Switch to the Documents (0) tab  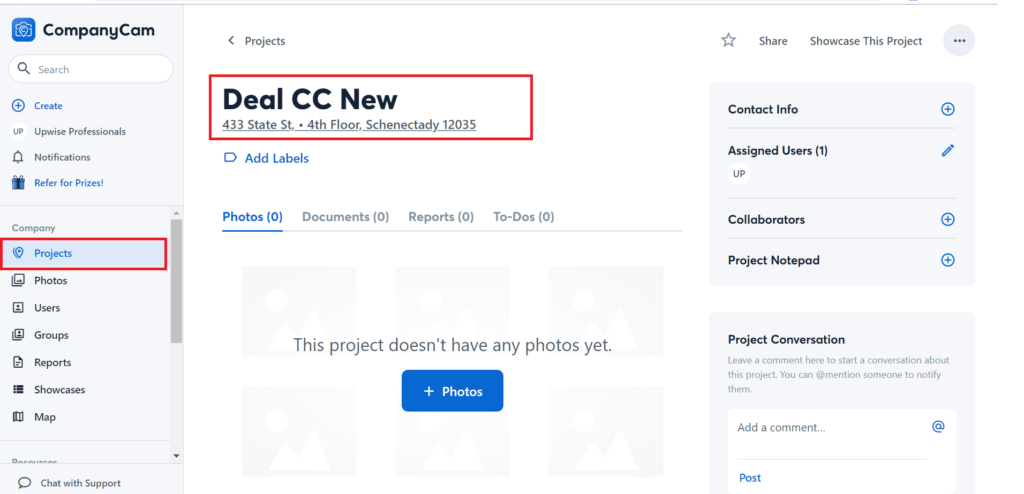point(345,217)
